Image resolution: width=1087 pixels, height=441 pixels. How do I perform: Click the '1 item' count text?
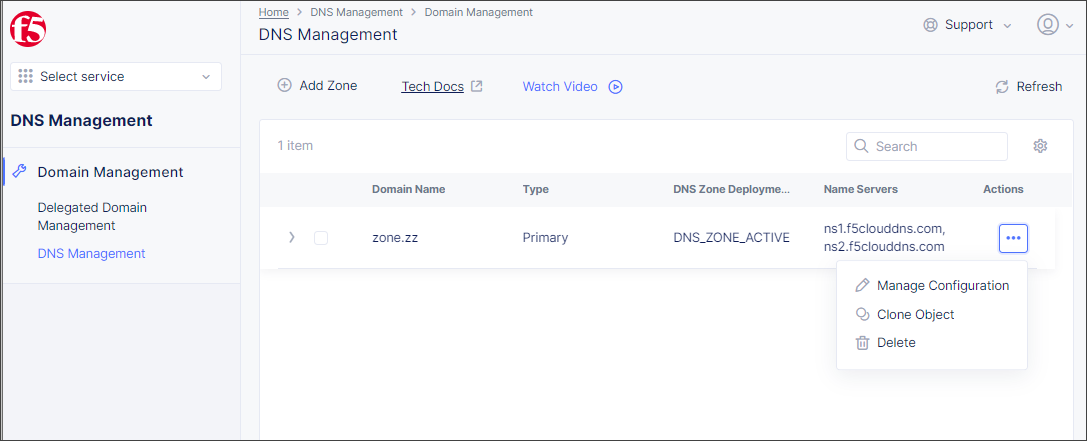(x=295, y=146)
